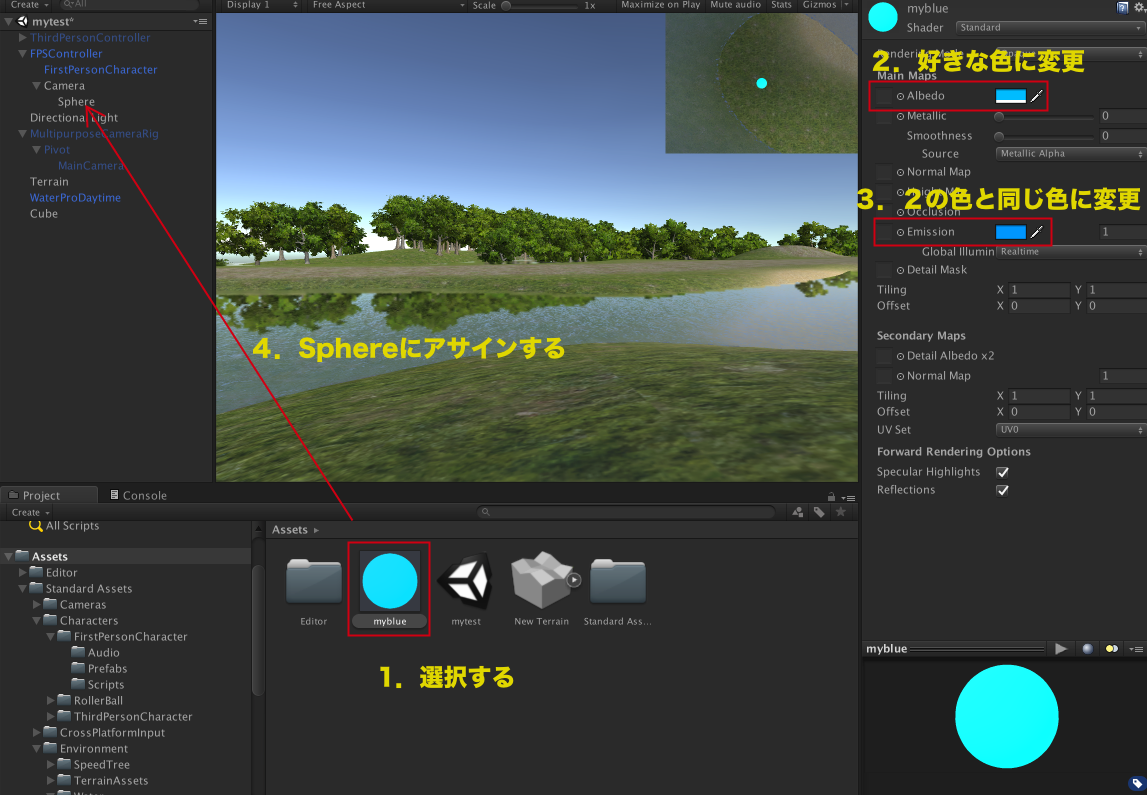The height and width of the screenshot is (795, 1147).
Task: Toggle Mute audio in Game view
Action: point(735,5)
